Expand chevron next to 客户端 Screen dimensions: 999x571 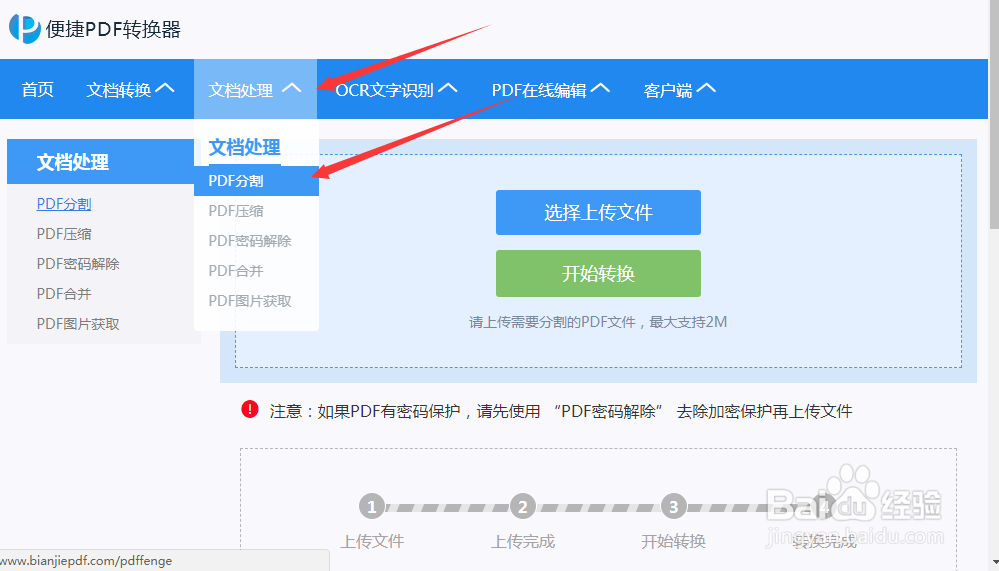click(x=706, y=88)
